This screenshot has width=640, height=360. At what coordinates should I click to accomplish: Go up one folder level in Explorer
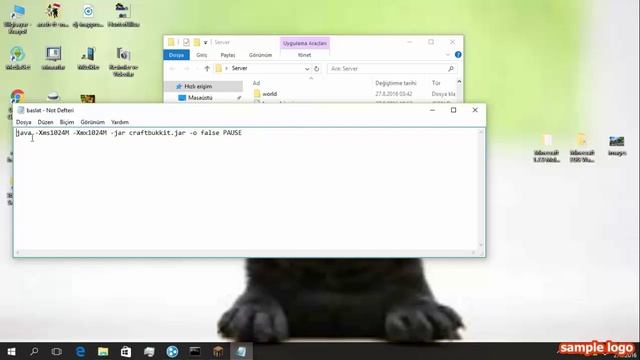[207, 69]
